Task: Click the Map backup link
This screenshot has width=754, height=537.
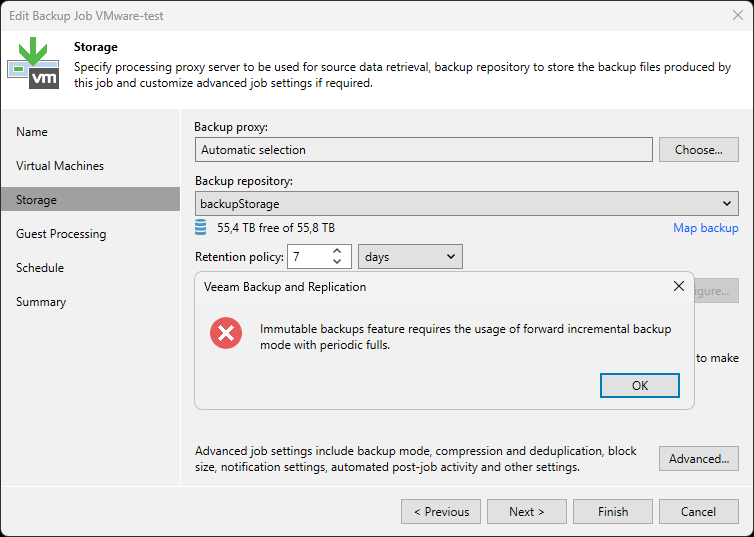Action: [705, 228]
